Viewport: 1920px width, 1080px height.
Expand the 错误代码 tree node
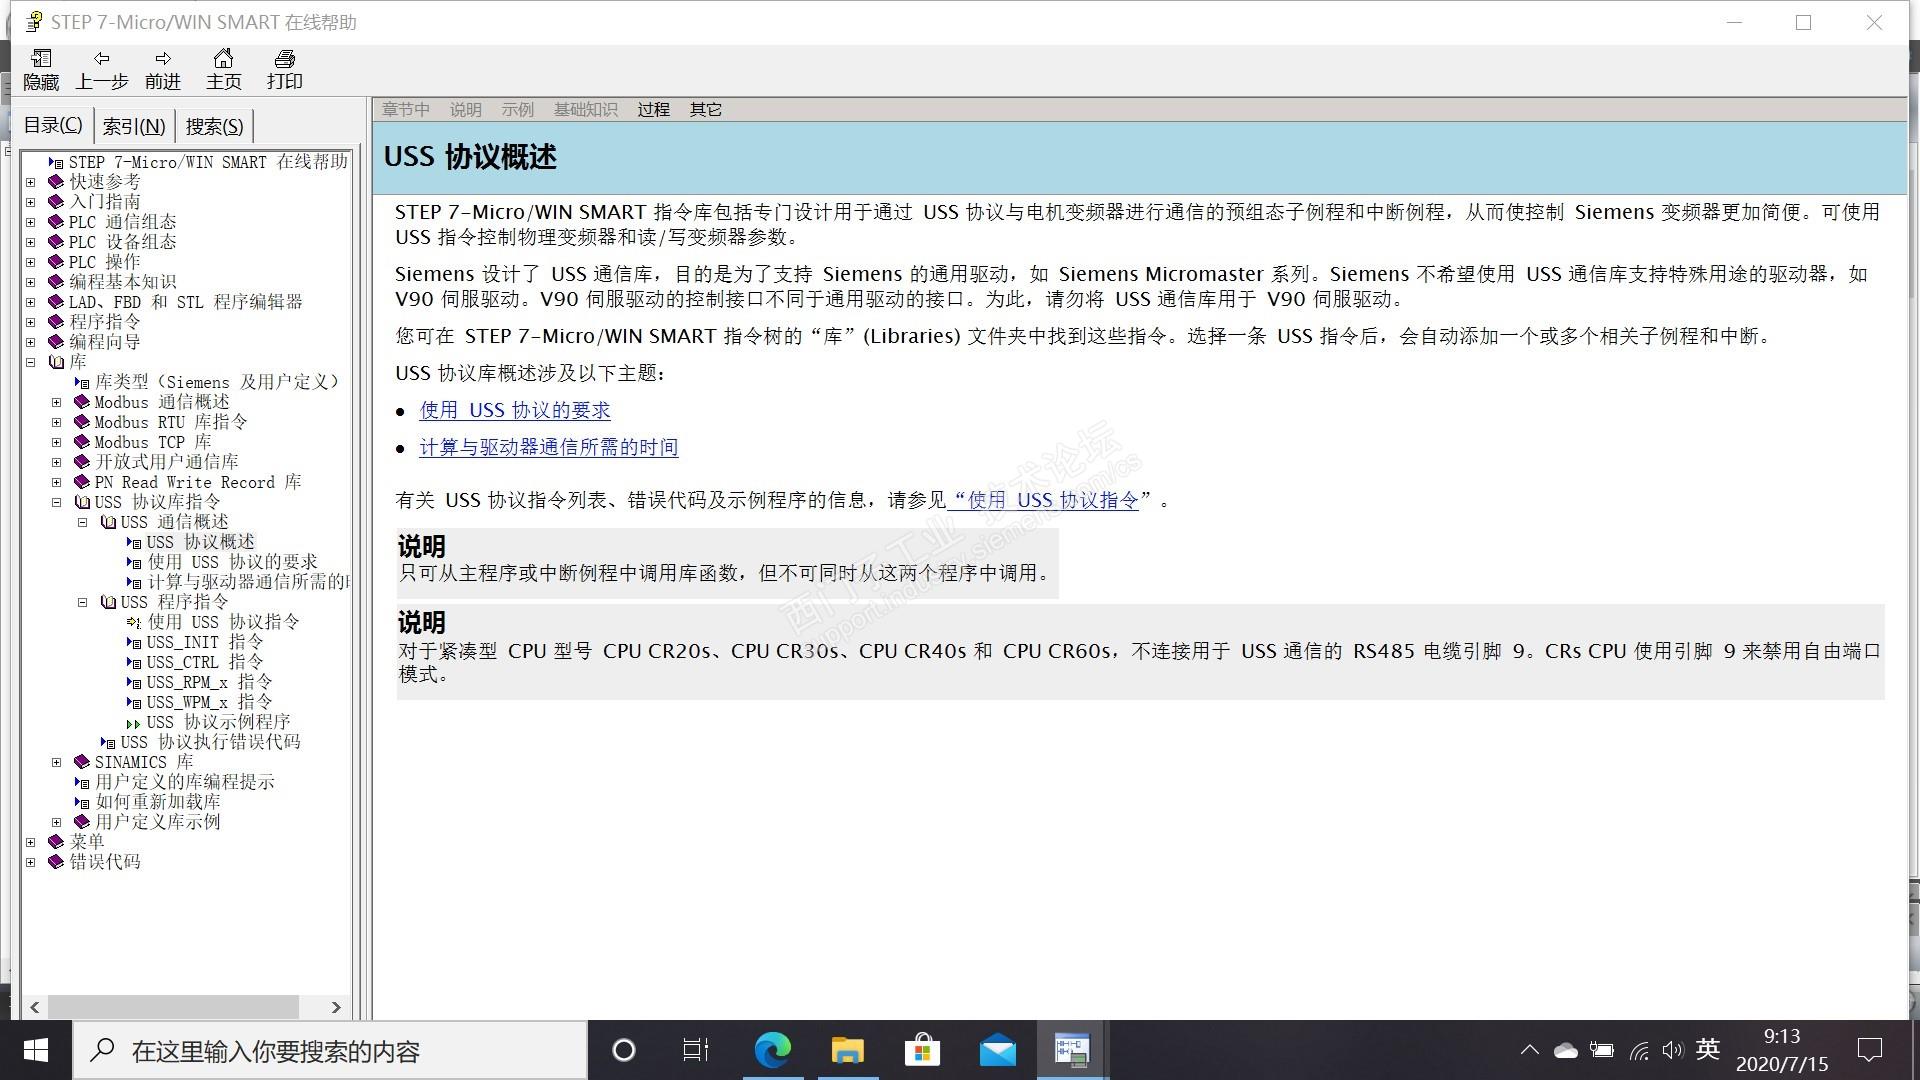coord(31,862)
